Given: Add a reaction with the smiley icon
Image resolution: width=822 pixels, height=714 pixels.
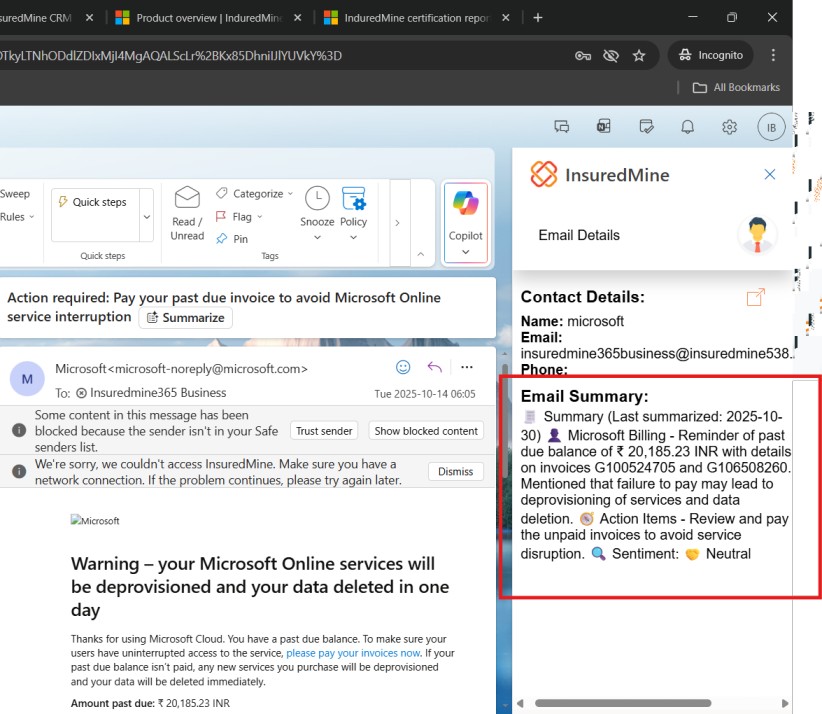Looking at the screenshot, I should coord(403,367).
